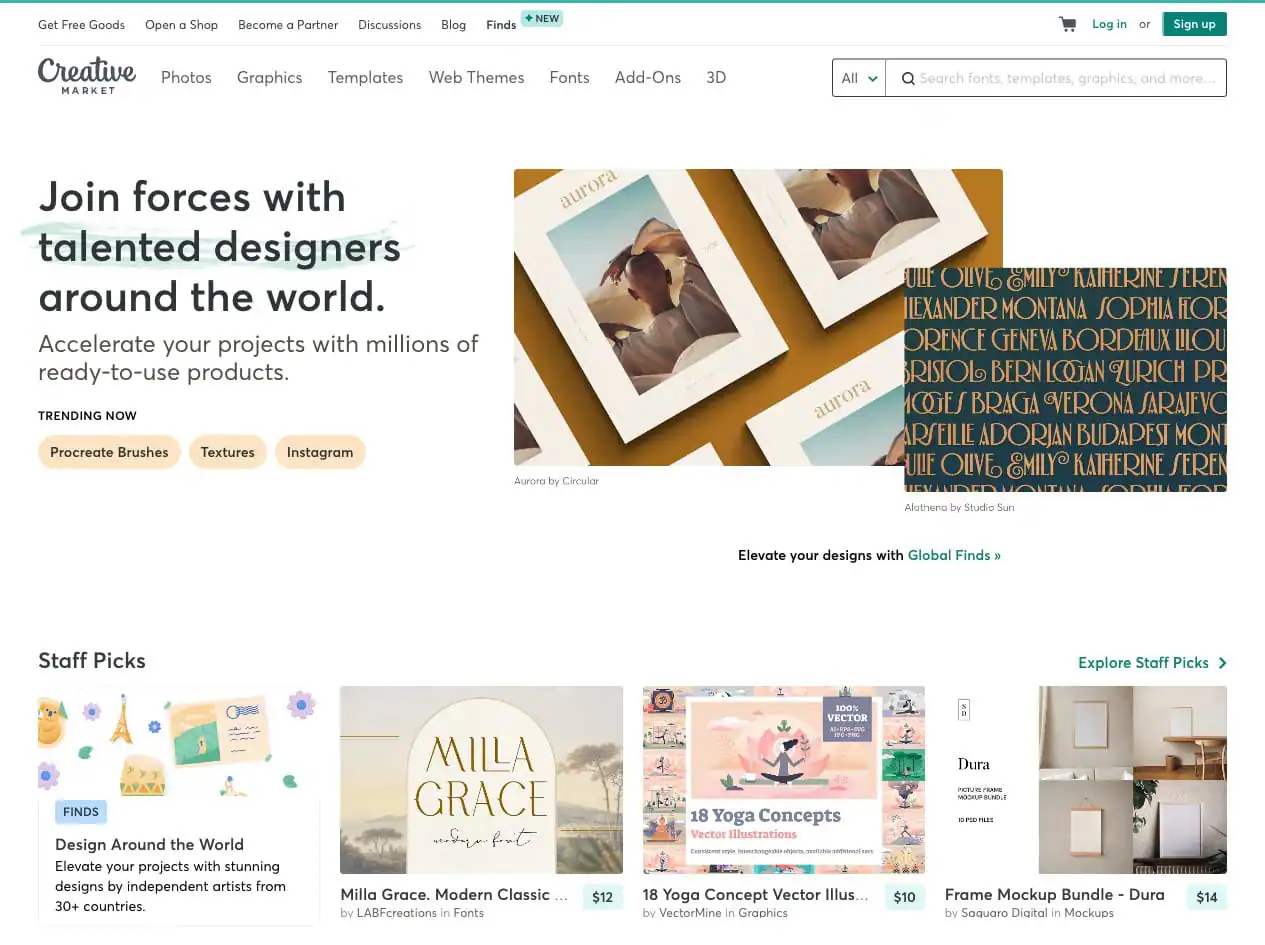The height and width of the screenshot is (945, 1265).
Task: Click the Creative Market logo
Action: [87, 76]
